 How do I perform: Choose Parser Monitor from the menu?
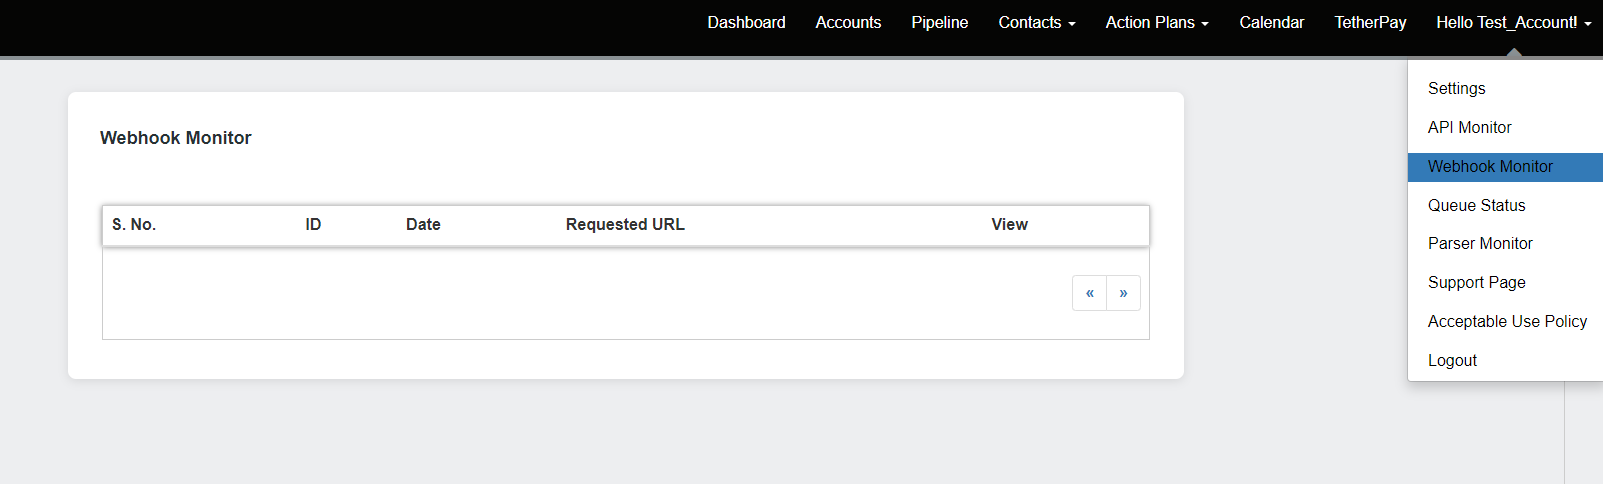click(x=1480, y=243)
